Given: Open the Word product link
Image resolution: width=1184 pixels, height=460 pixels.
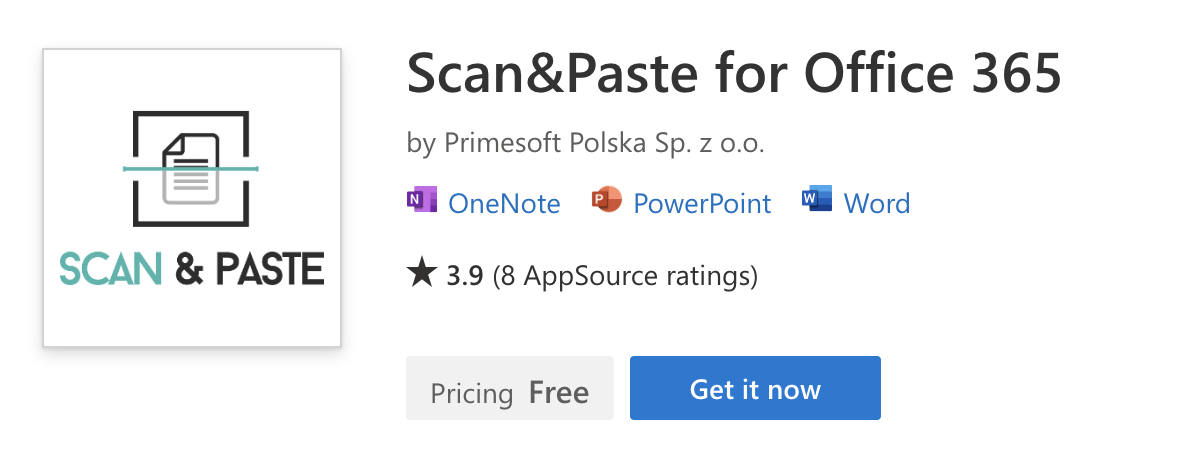Looking at the screenshot, I should click(877, 204).
